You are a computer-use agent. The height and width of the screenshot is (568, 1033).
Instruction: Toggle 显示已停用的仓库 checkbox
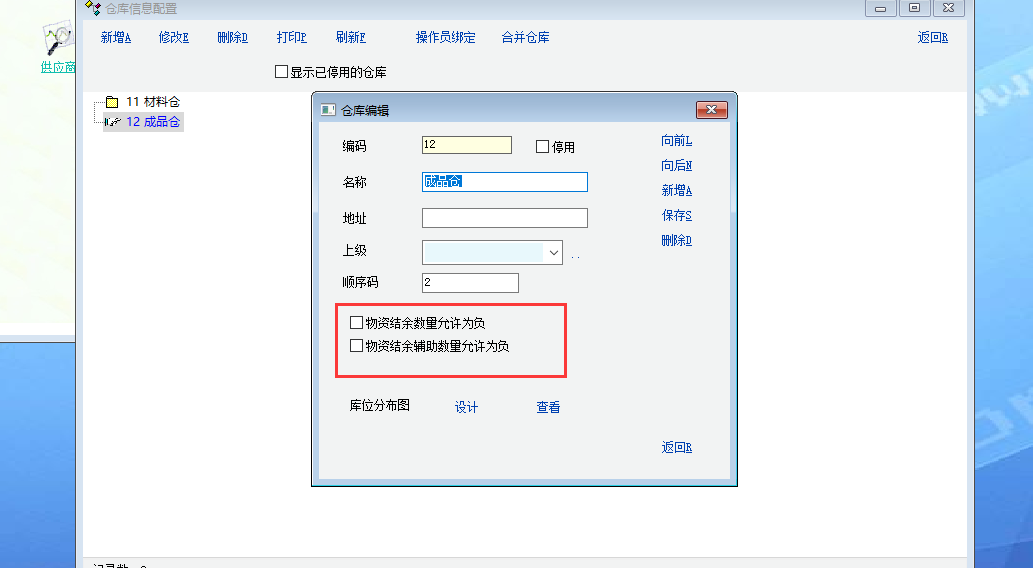pyautogui.click(x=281, y=72)
